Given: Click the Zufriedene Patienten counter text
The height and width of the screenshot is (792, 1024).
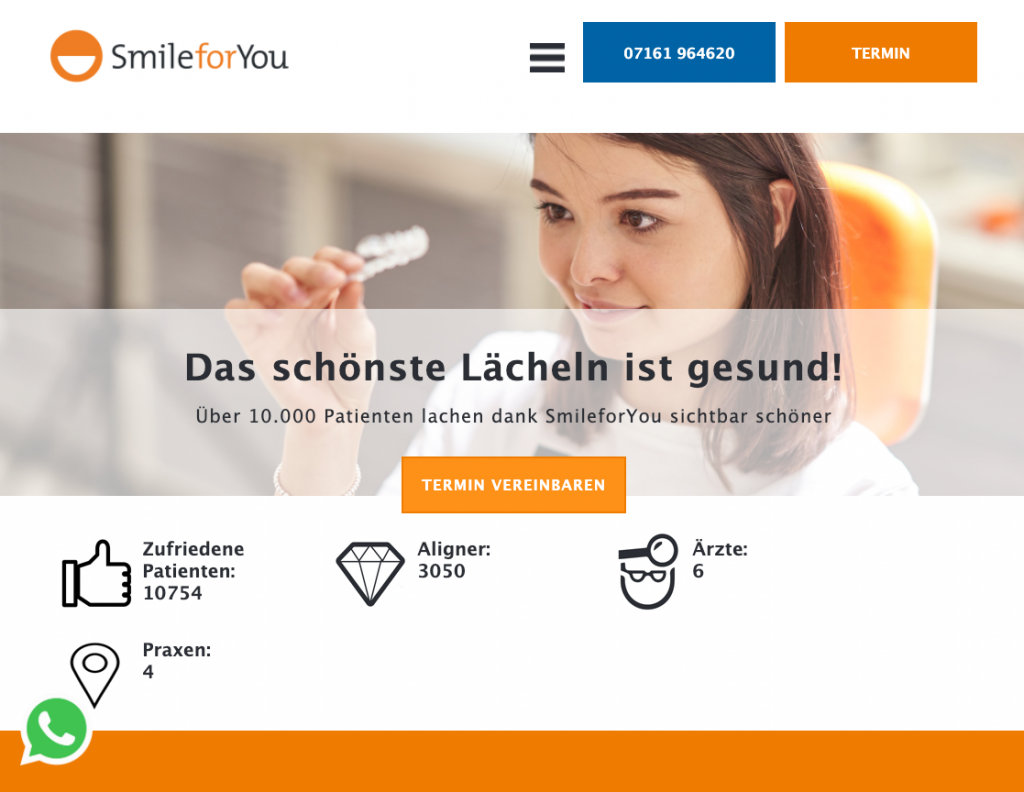Looking at the screenshot, I should tap(193, 571).
